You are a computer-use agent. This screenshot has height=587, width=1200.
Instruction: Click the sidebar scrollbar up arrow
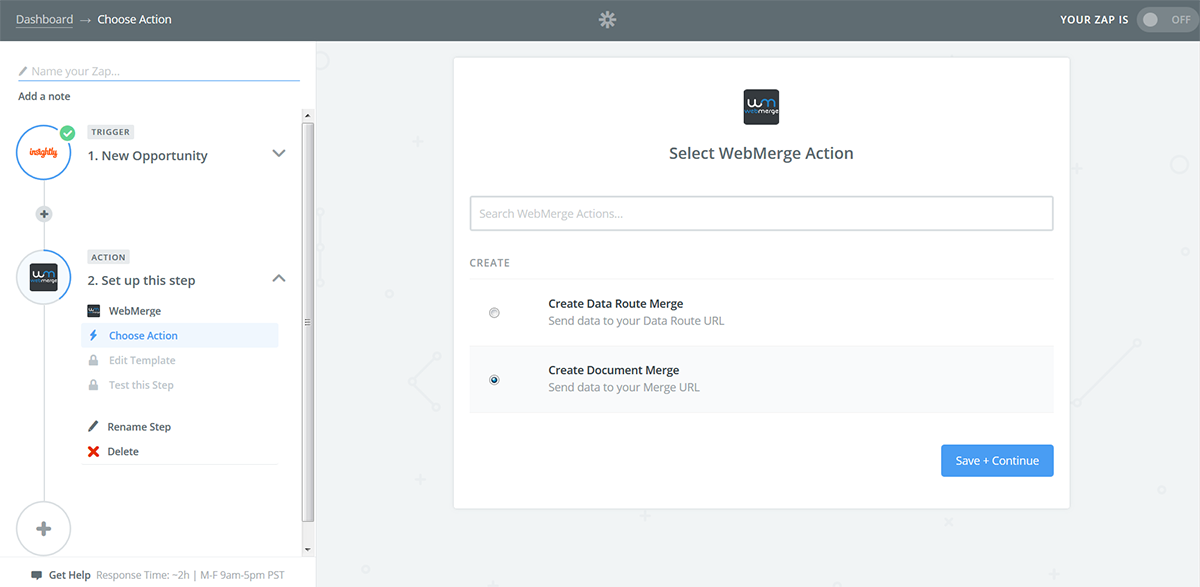(308, 115)
